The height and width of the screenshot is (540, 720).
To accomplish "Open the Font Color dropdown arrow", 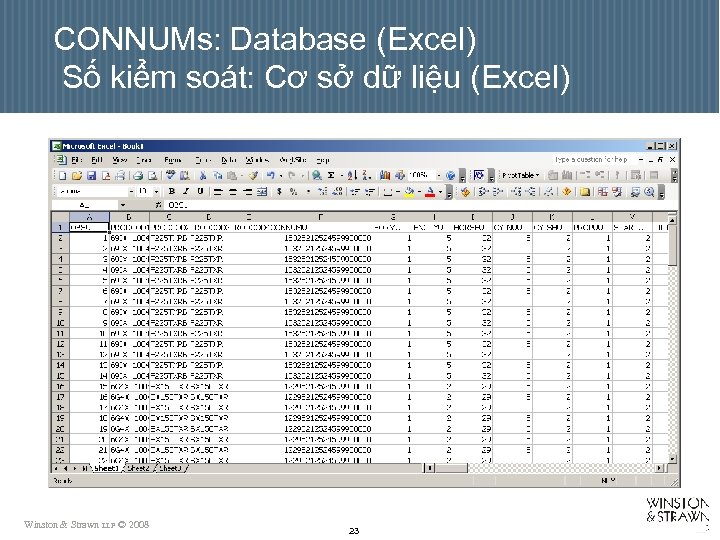I will pos(440,192).
